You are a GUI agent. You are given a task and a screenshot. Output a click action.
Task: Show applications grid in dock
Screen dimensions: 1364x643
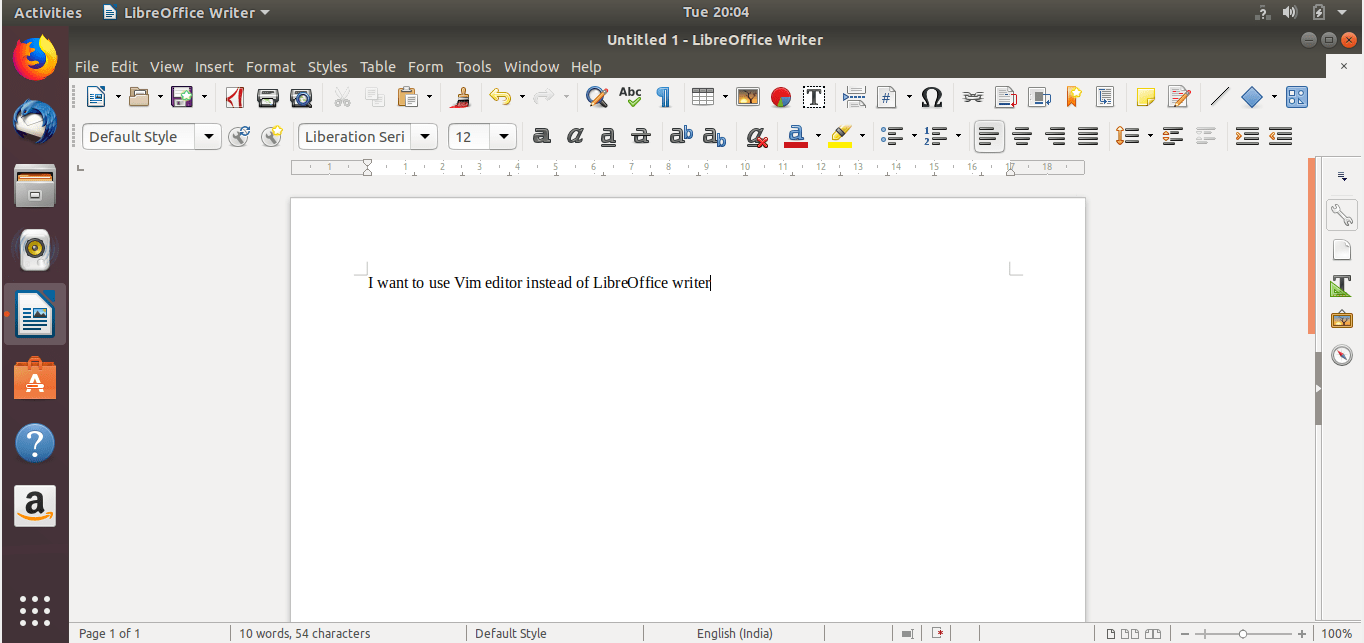pos(35,610)
